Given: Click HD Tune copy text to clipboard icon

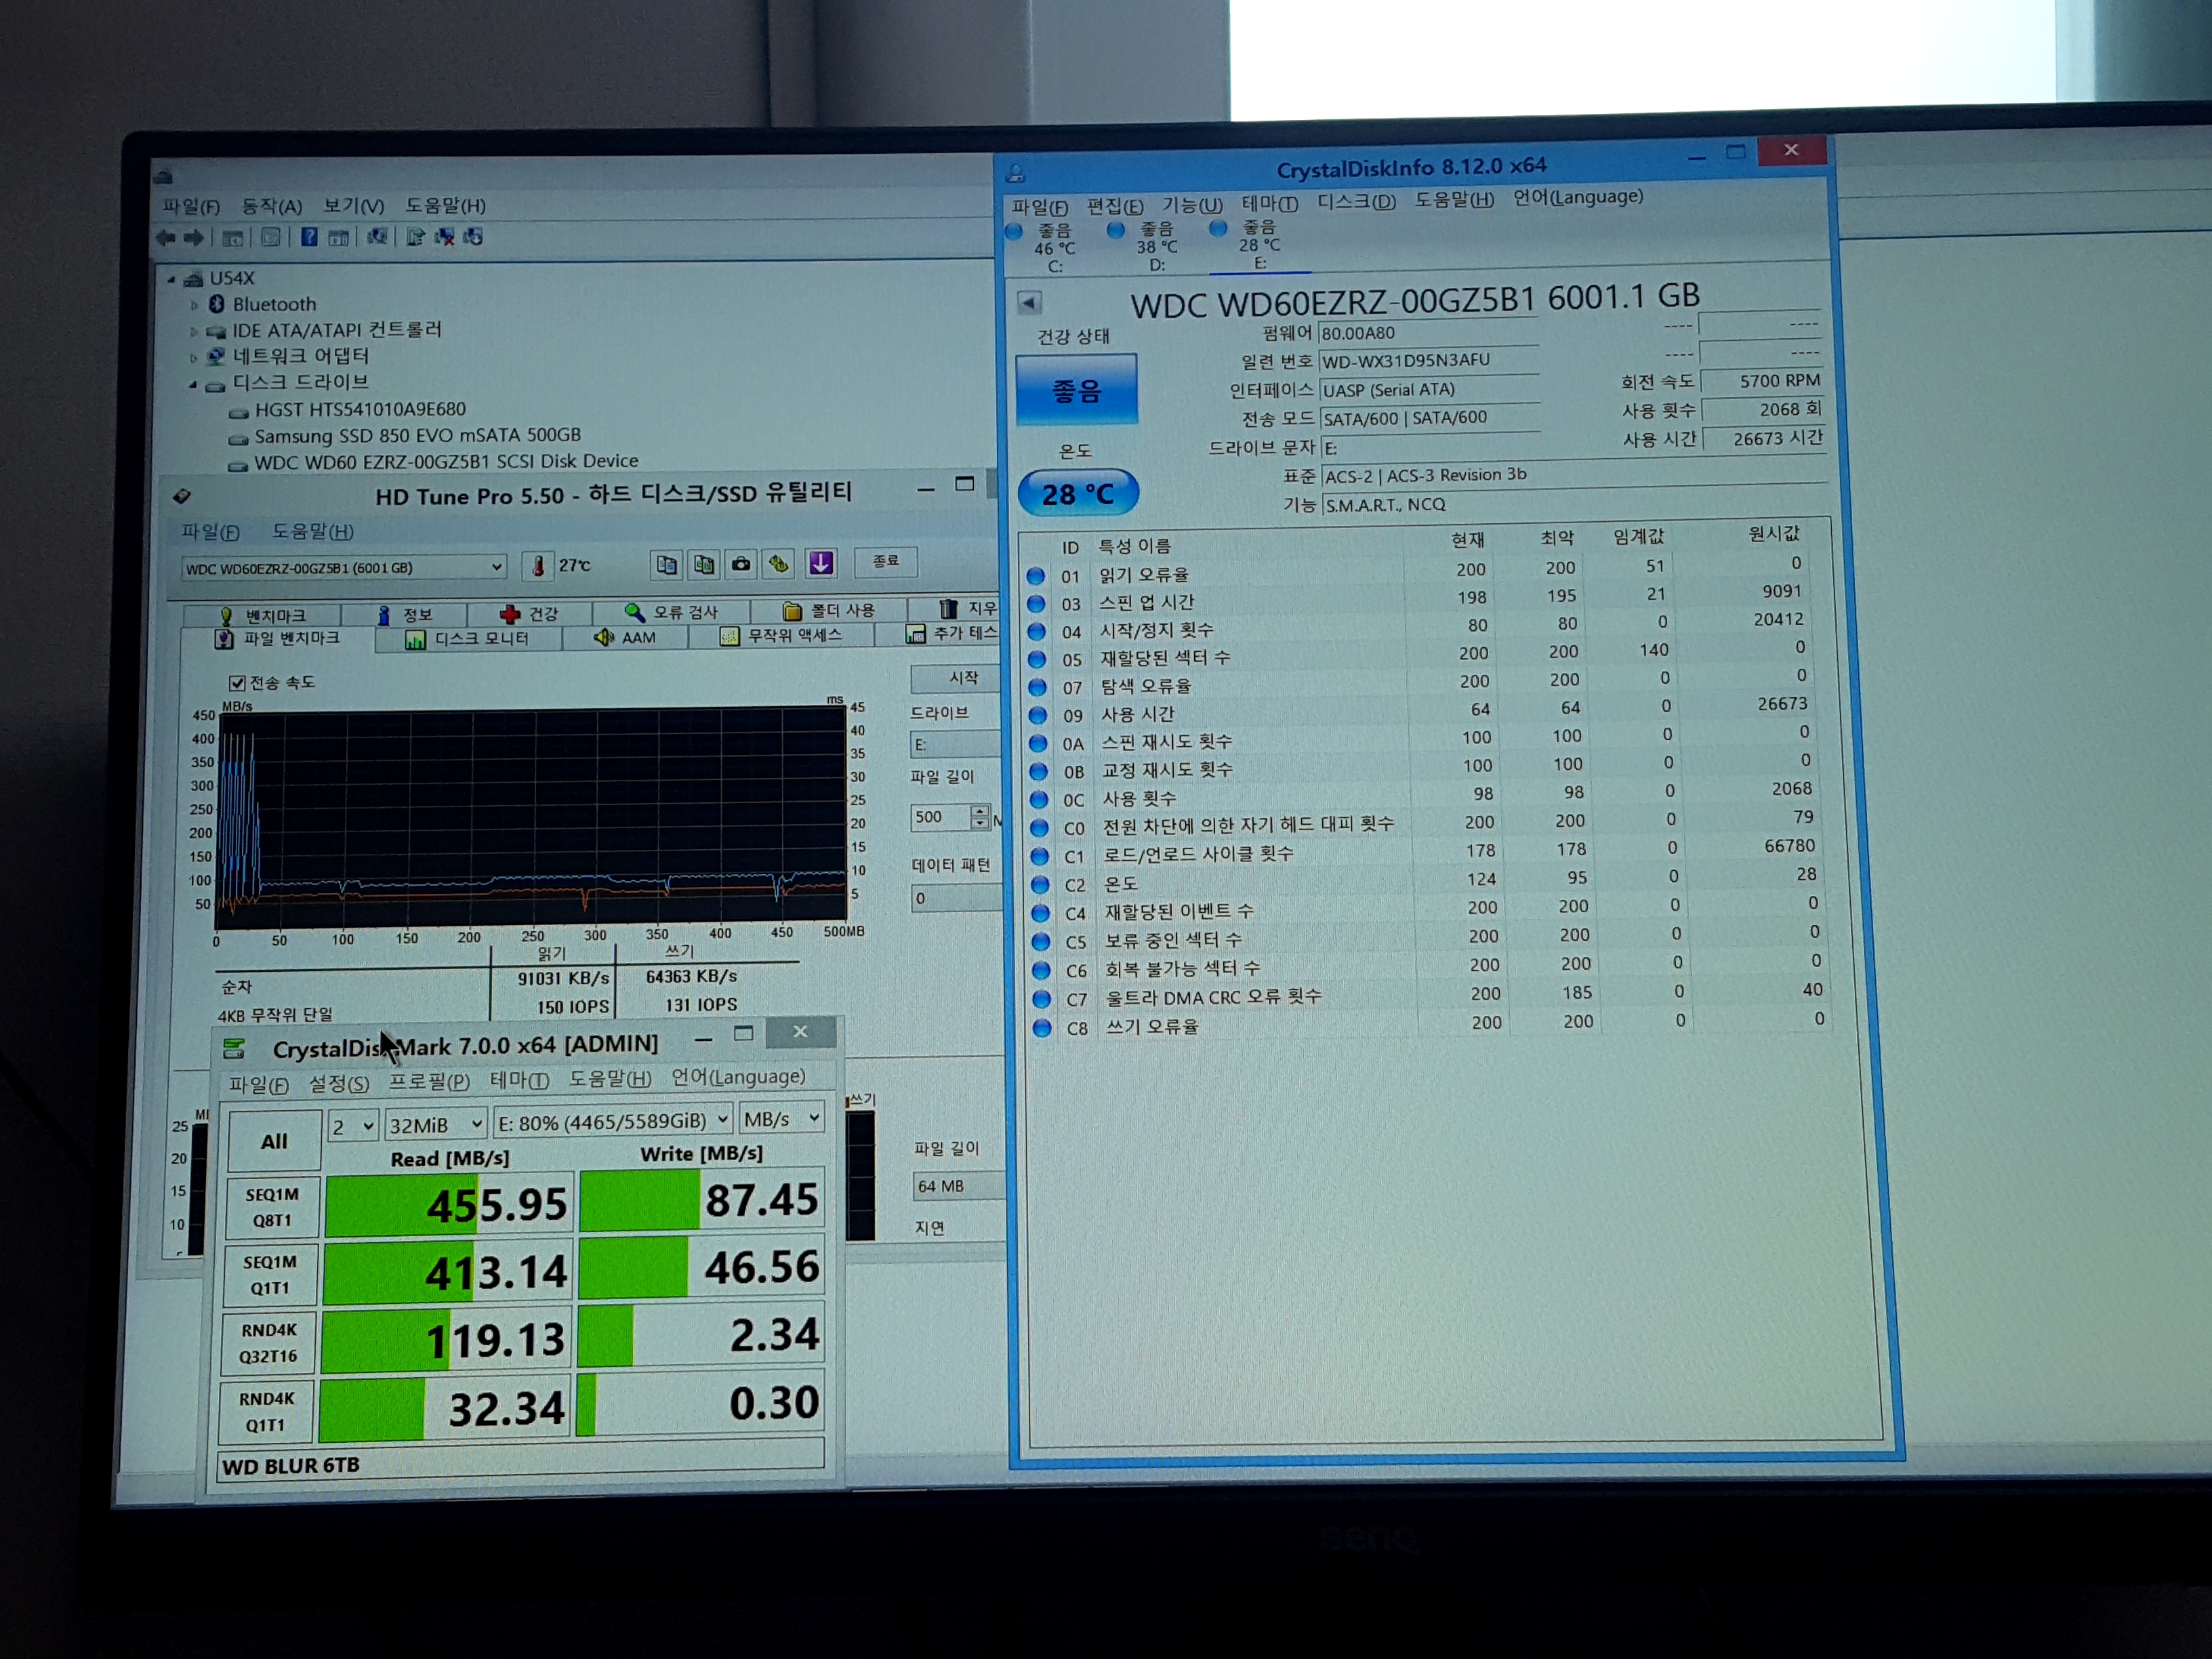Looking at the screenshot, I should (x=667, y=565).
